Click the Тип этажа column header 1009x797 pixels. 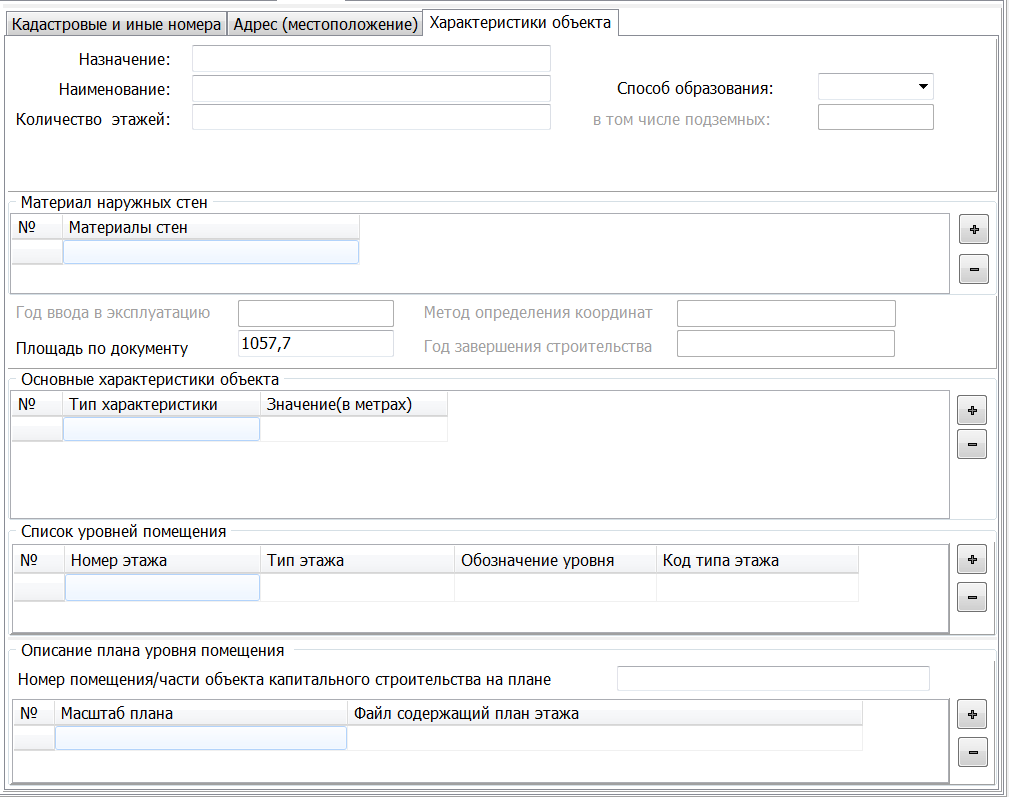(356, 560)
